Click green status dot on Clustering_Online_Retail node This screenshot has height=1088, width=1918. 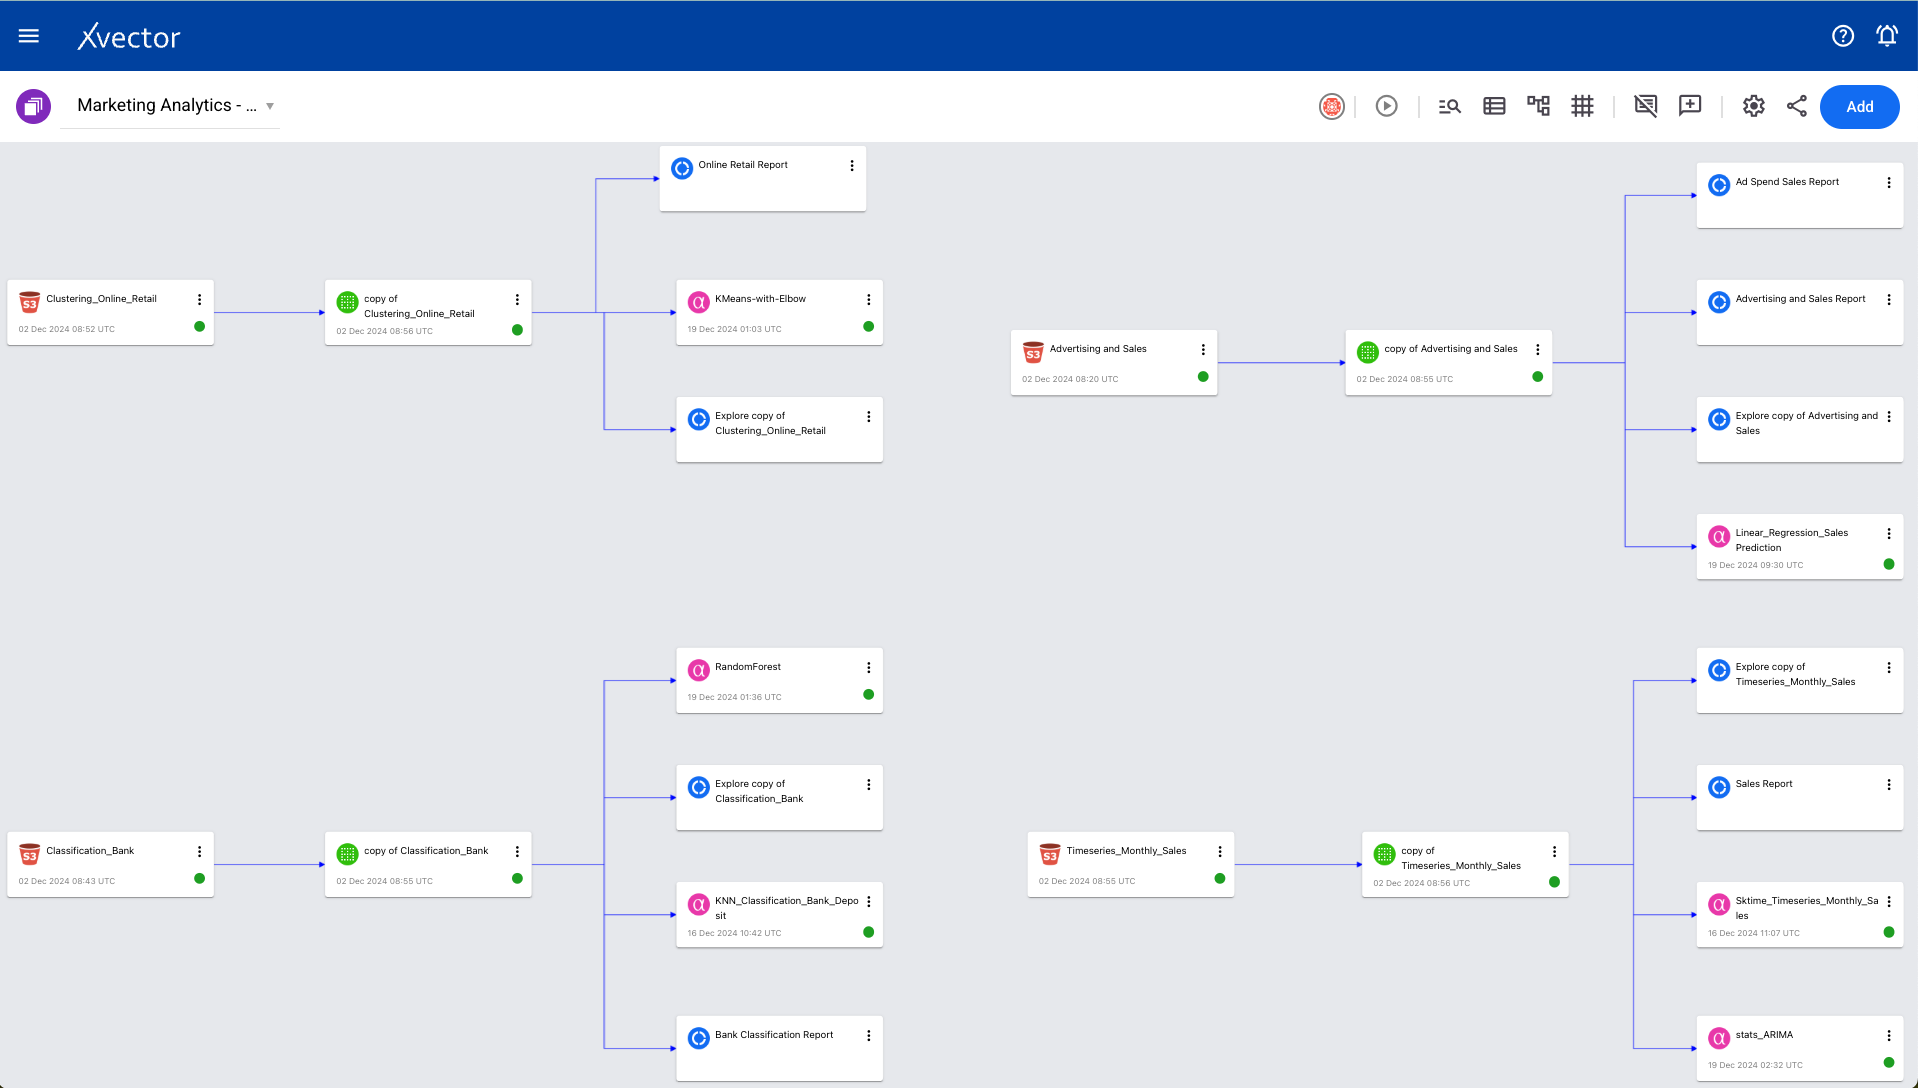199,327
